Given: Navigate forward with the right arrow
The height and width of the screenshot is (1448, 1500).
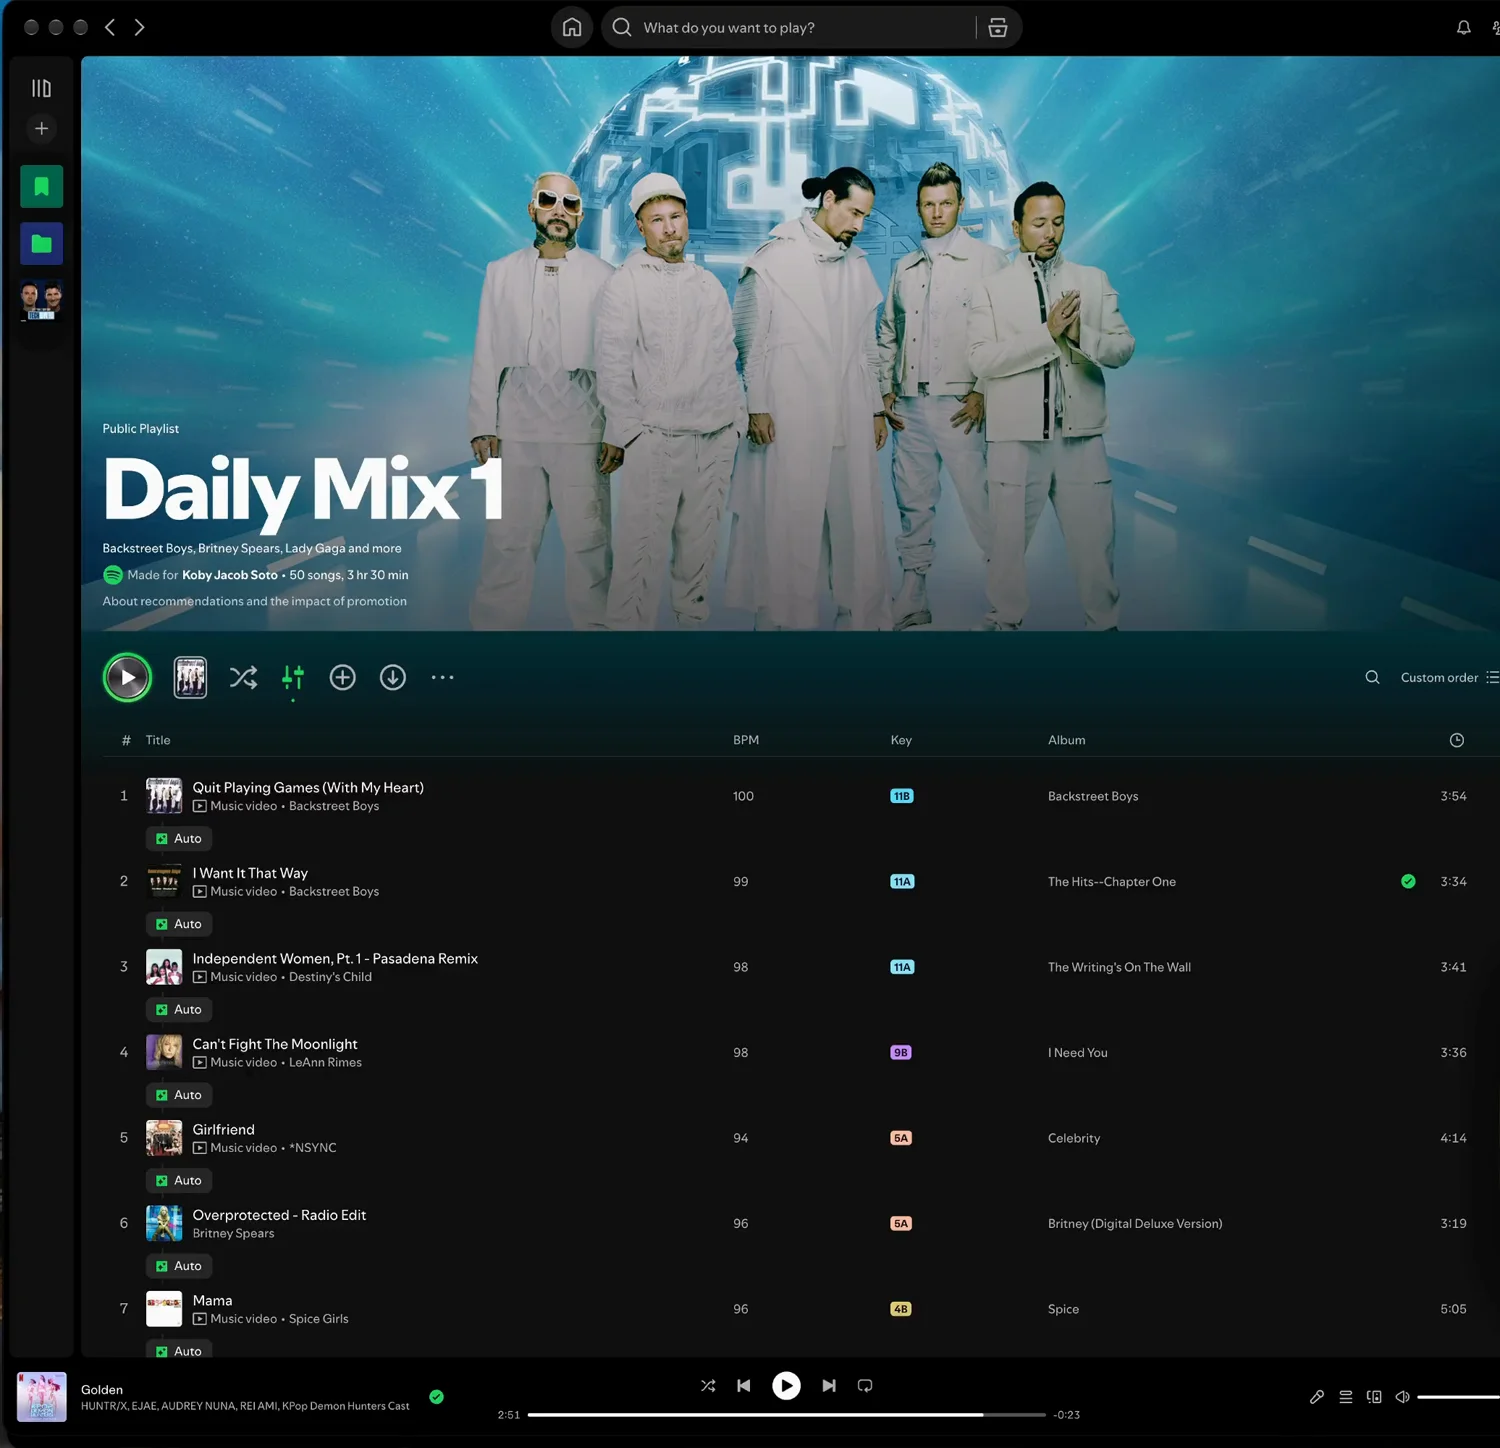Looking at the screenshot, I should point(139,27).
